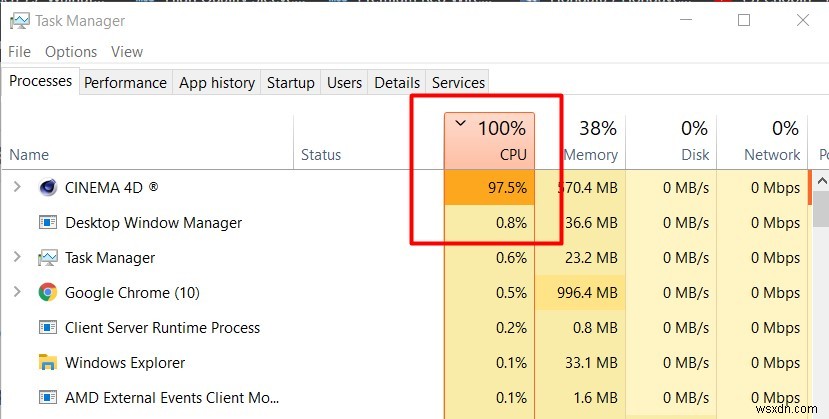Open the Options menu
The width and height of the screenshot is (829, 419).
coord(71,52)
